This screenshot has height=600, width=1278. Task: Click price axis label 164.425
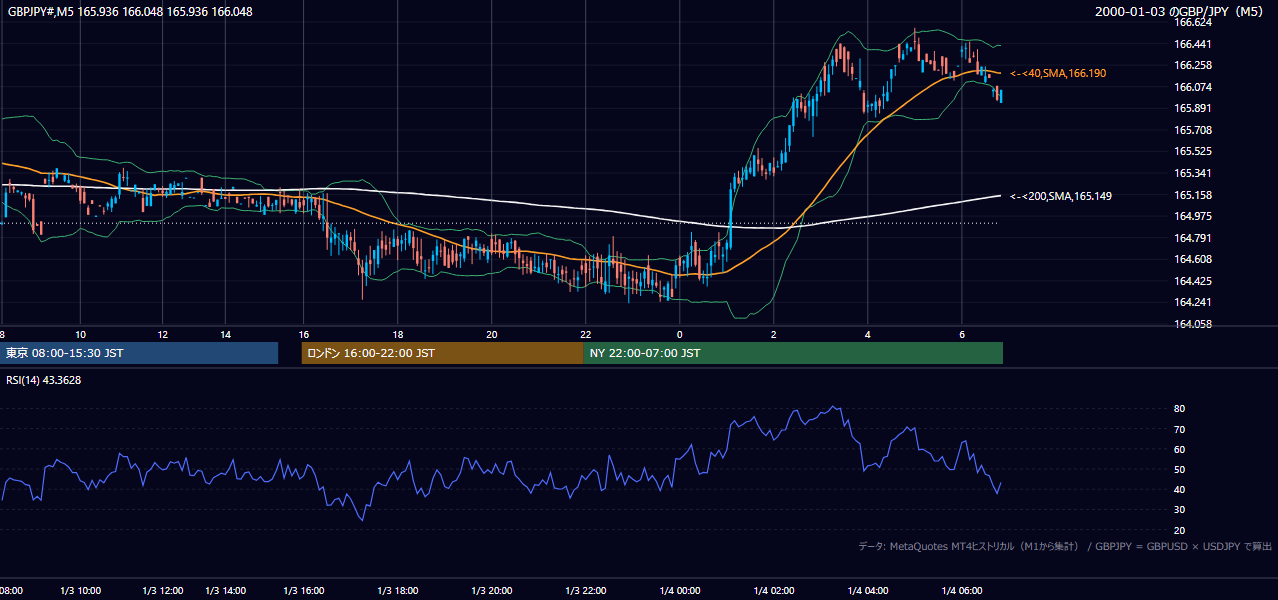pos(1193,281)
